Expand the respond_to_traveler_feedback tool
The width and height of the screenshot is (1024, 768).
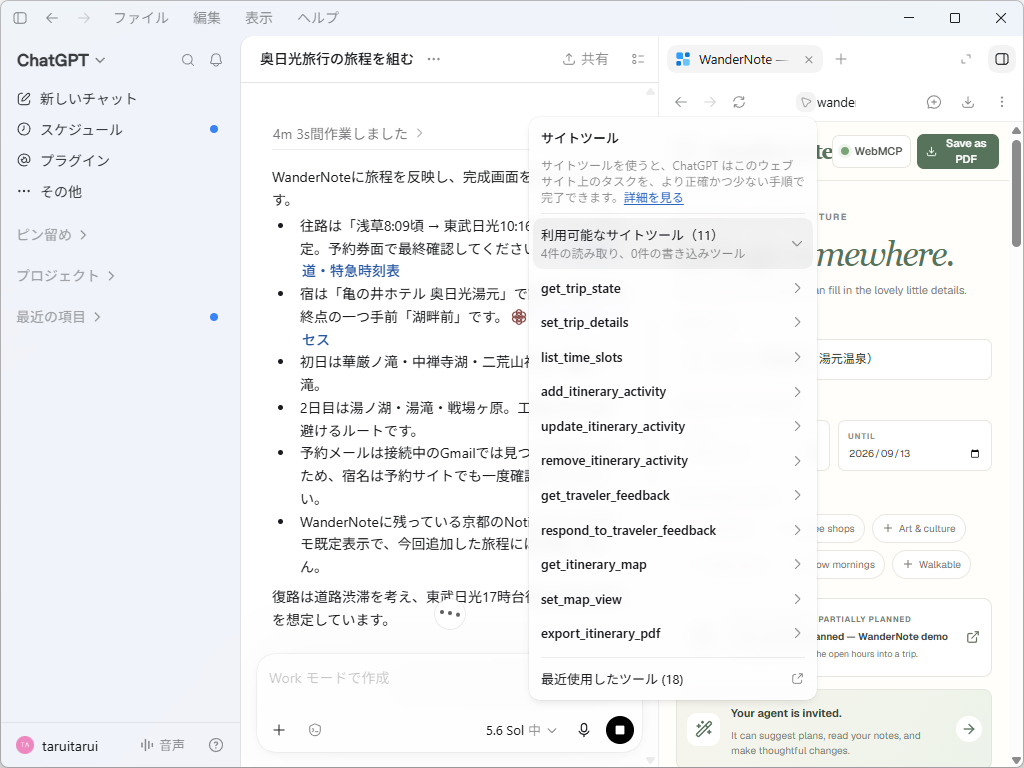tap(673, 530)
